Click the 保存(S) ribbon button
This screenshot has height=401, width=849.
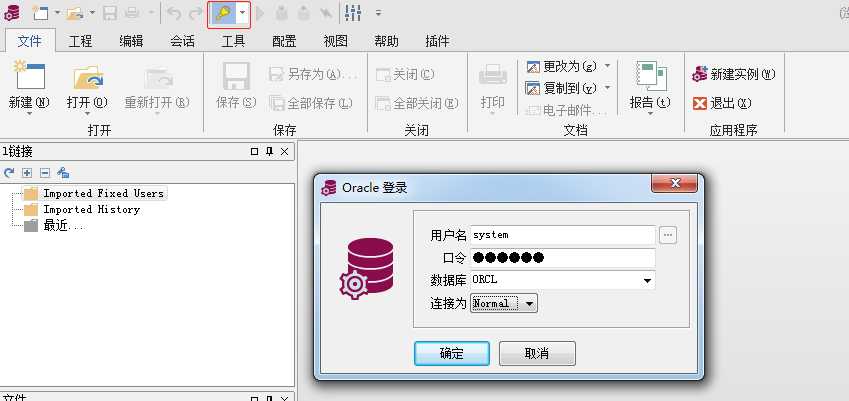tap(236, 87)
